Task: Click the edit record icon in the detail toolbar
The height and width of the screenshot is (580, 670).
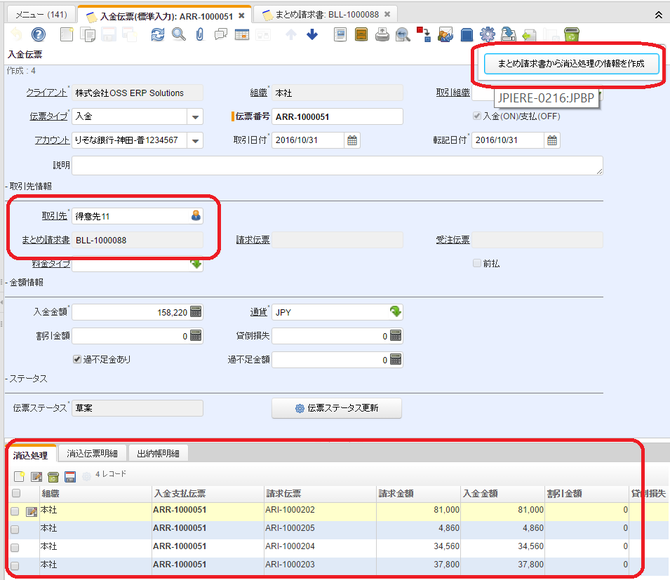Action: click(x=36, y=476)
